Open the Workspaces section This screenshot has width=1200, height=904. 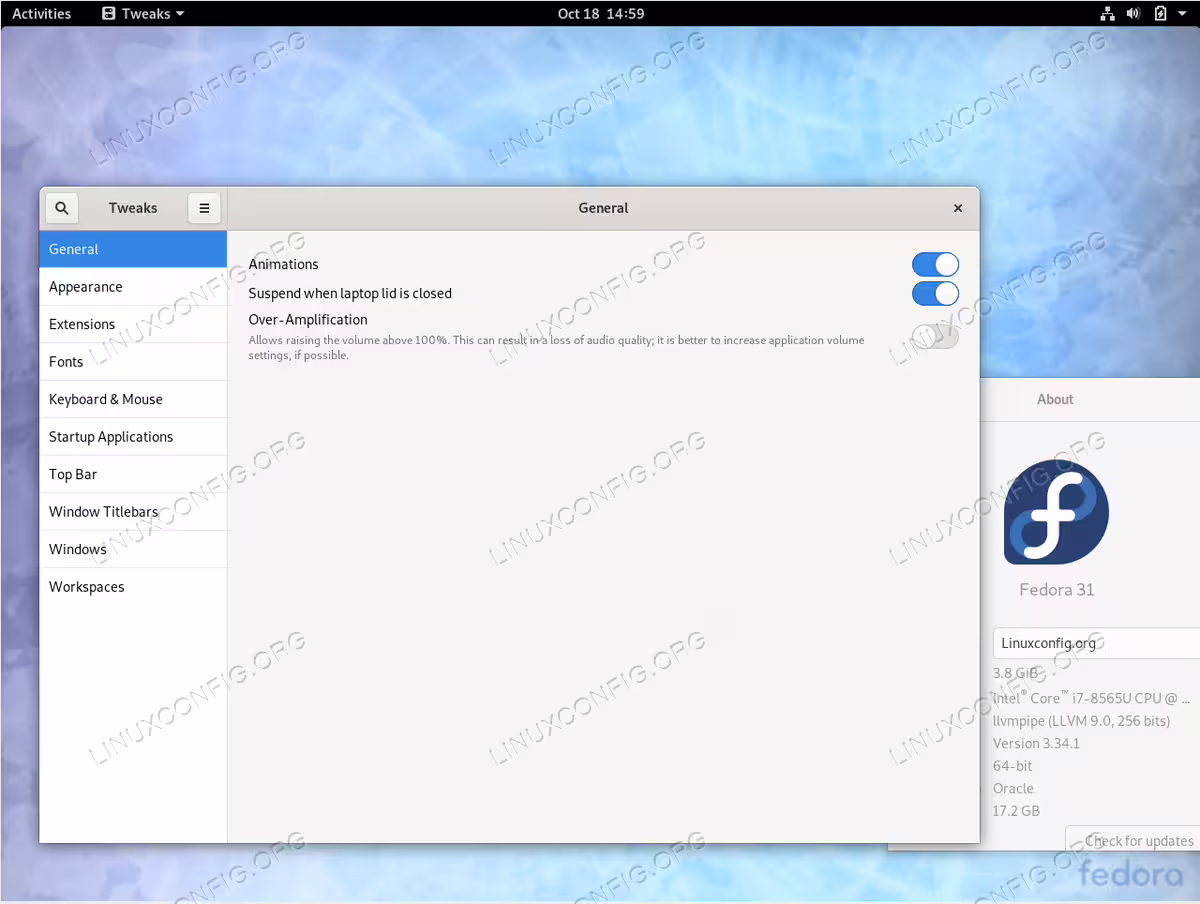[133, 587]
